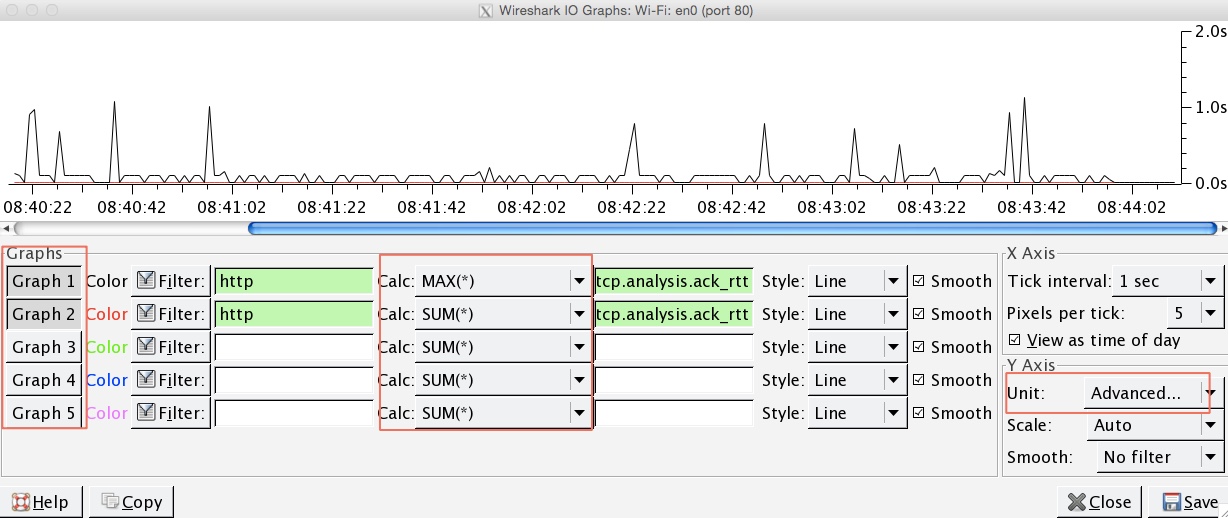Disable View as time of day
Screen dimensions: 1228x518
pos(1016,340)
